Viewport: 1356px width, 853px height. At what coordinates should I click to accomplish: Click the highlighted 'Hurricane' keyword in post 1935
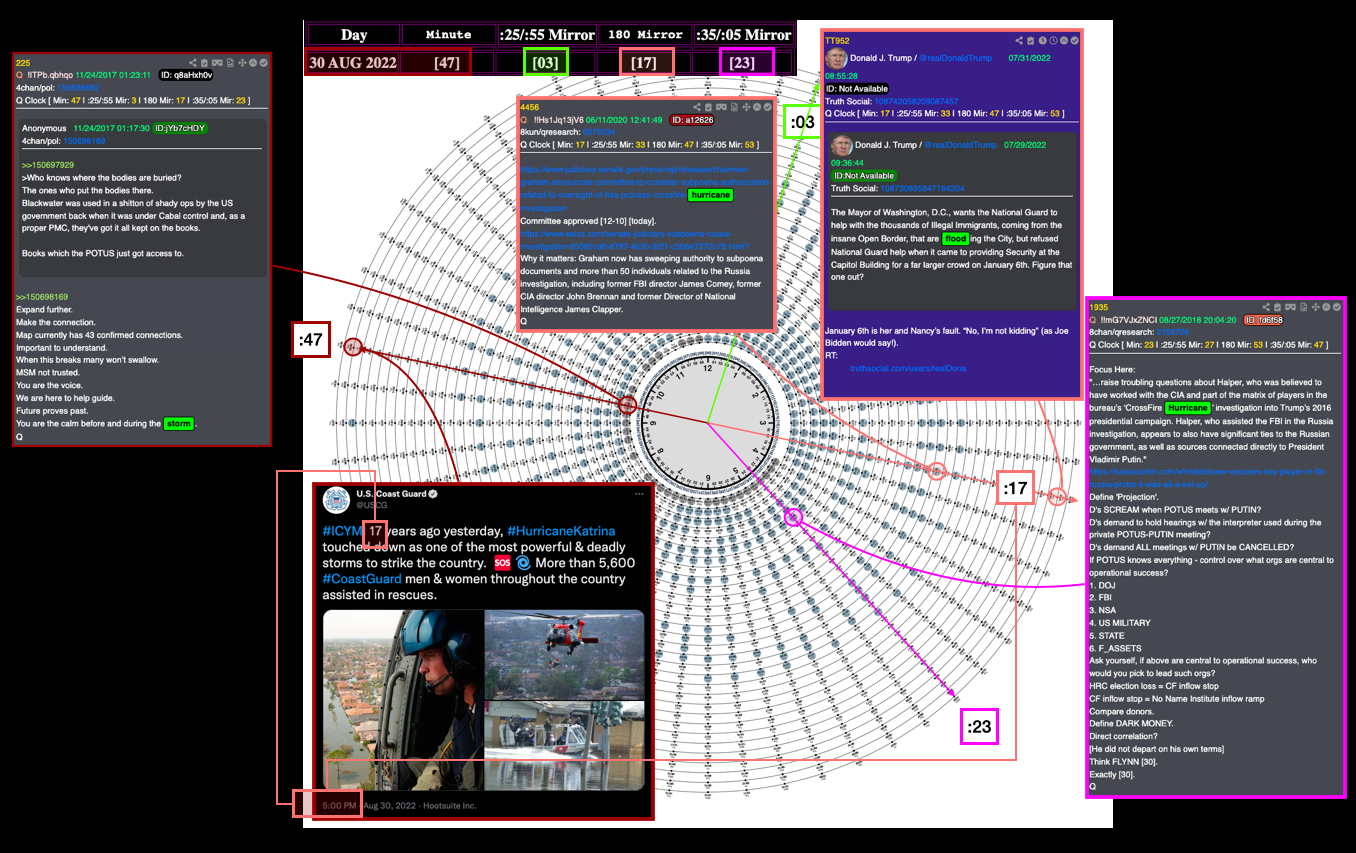pos(1187,408)
